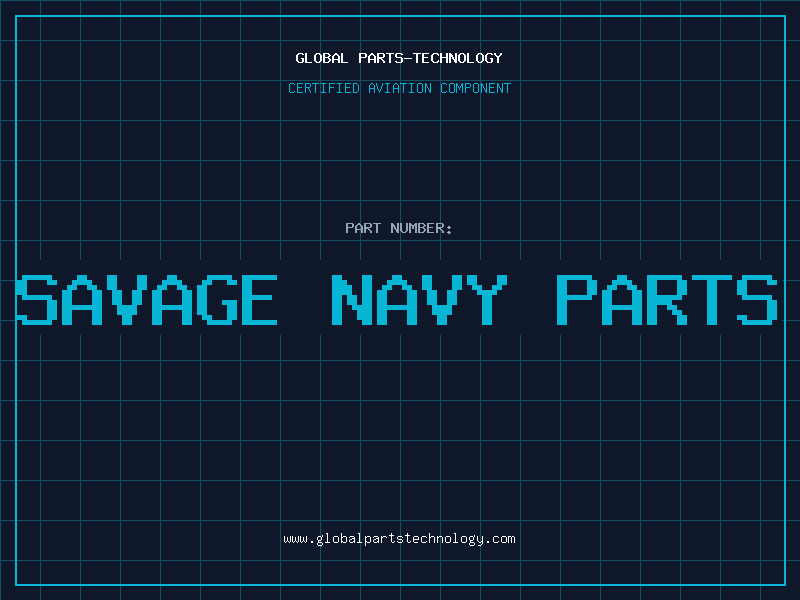The width and height of the screenshot is (800, 600).
Task: Click the word NUMBER: in the label
Action: (421, 228)
